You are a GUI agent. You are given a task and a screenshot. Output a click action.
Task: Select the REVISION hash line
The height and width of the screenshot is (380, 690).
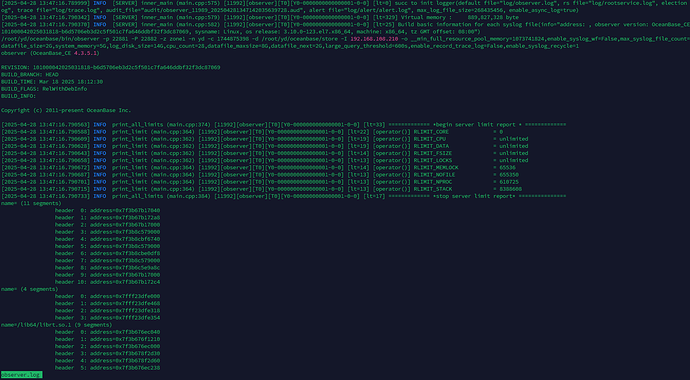110,68
